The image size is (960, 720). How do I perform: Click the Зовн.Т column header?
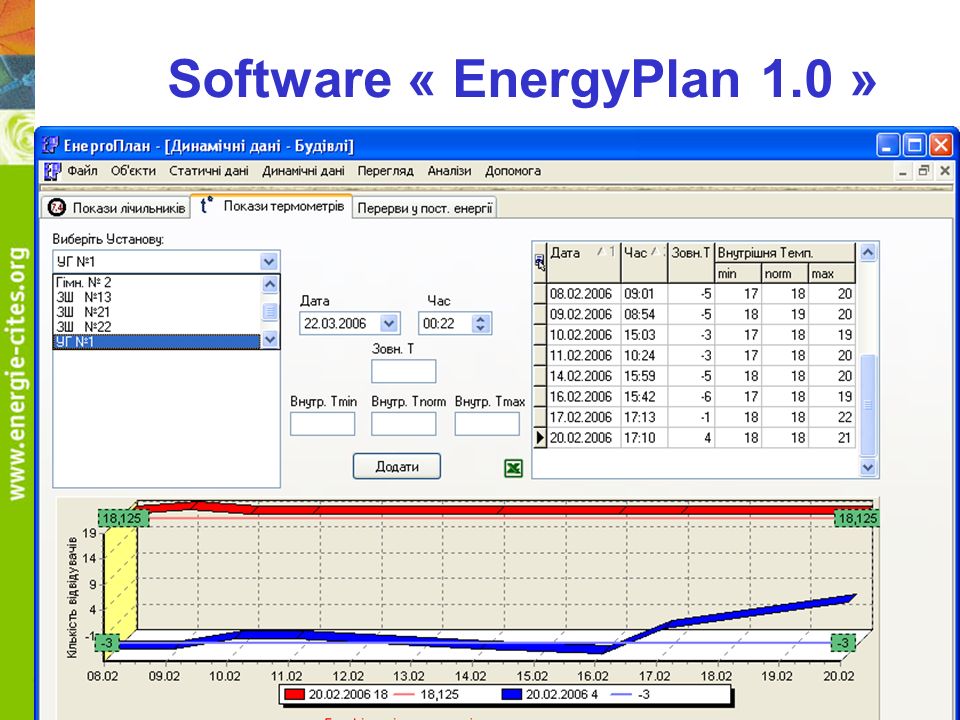coord(691,262)
